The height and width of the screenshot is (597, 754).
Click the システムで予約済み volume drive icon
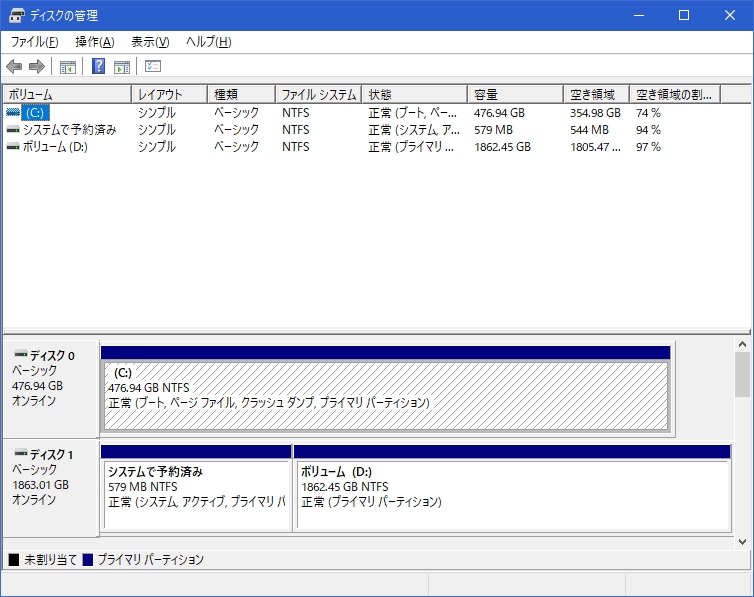point(13,129)
